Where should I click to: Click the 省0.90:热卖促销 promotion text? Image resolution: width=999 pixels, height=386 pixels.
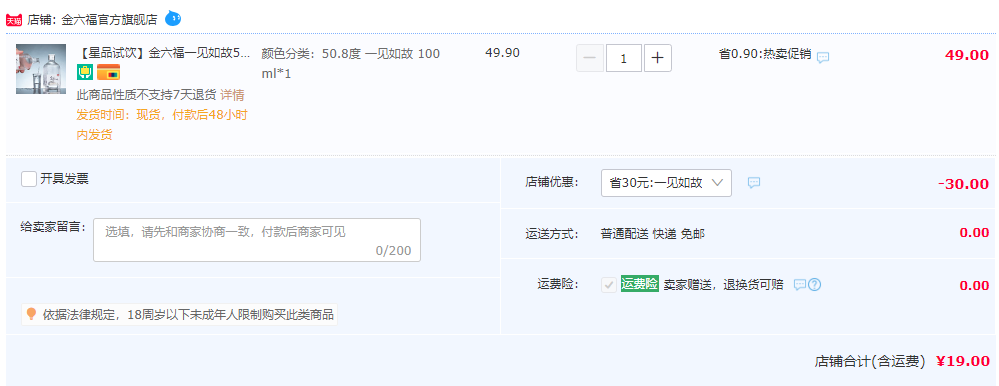point(765,54)
